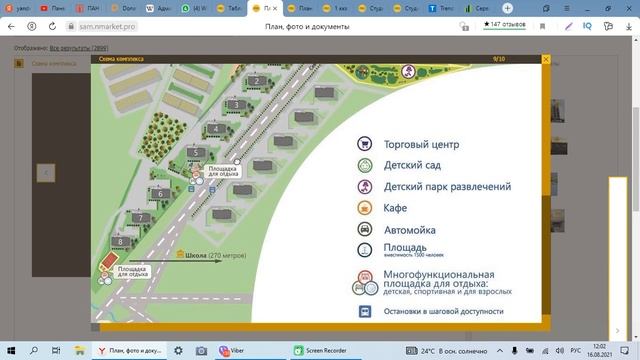Click building number 2 on the map

[256, 81]
